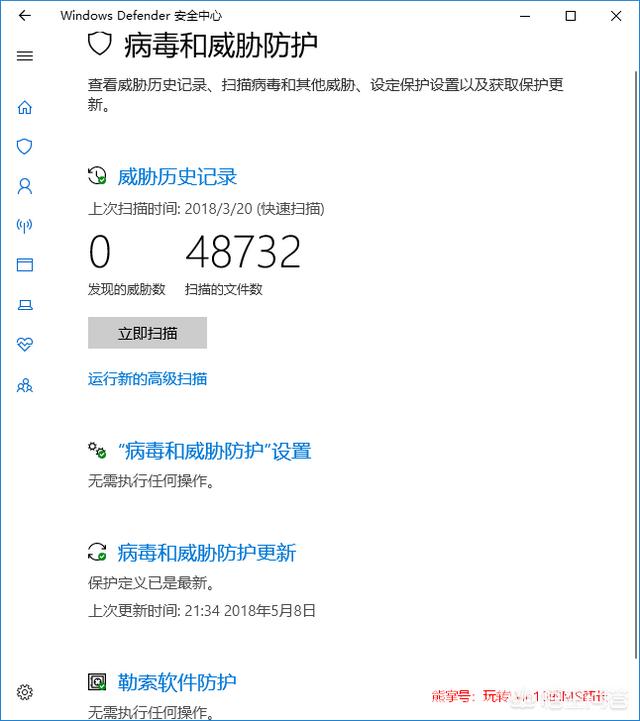Select the shield icon in the sidebar
This screenshot has width=640, height=721.
click(x=25, y=146)
